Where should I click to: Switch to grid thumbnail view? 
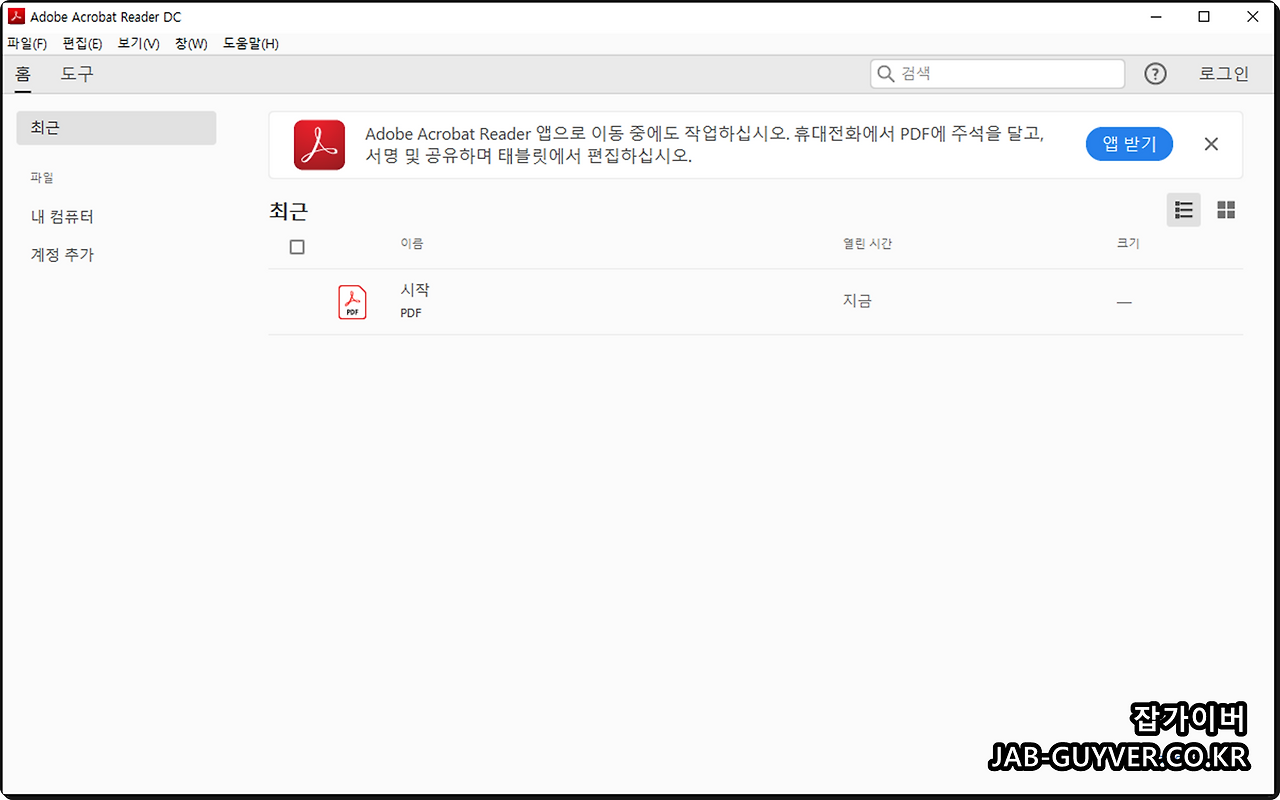1226,210
